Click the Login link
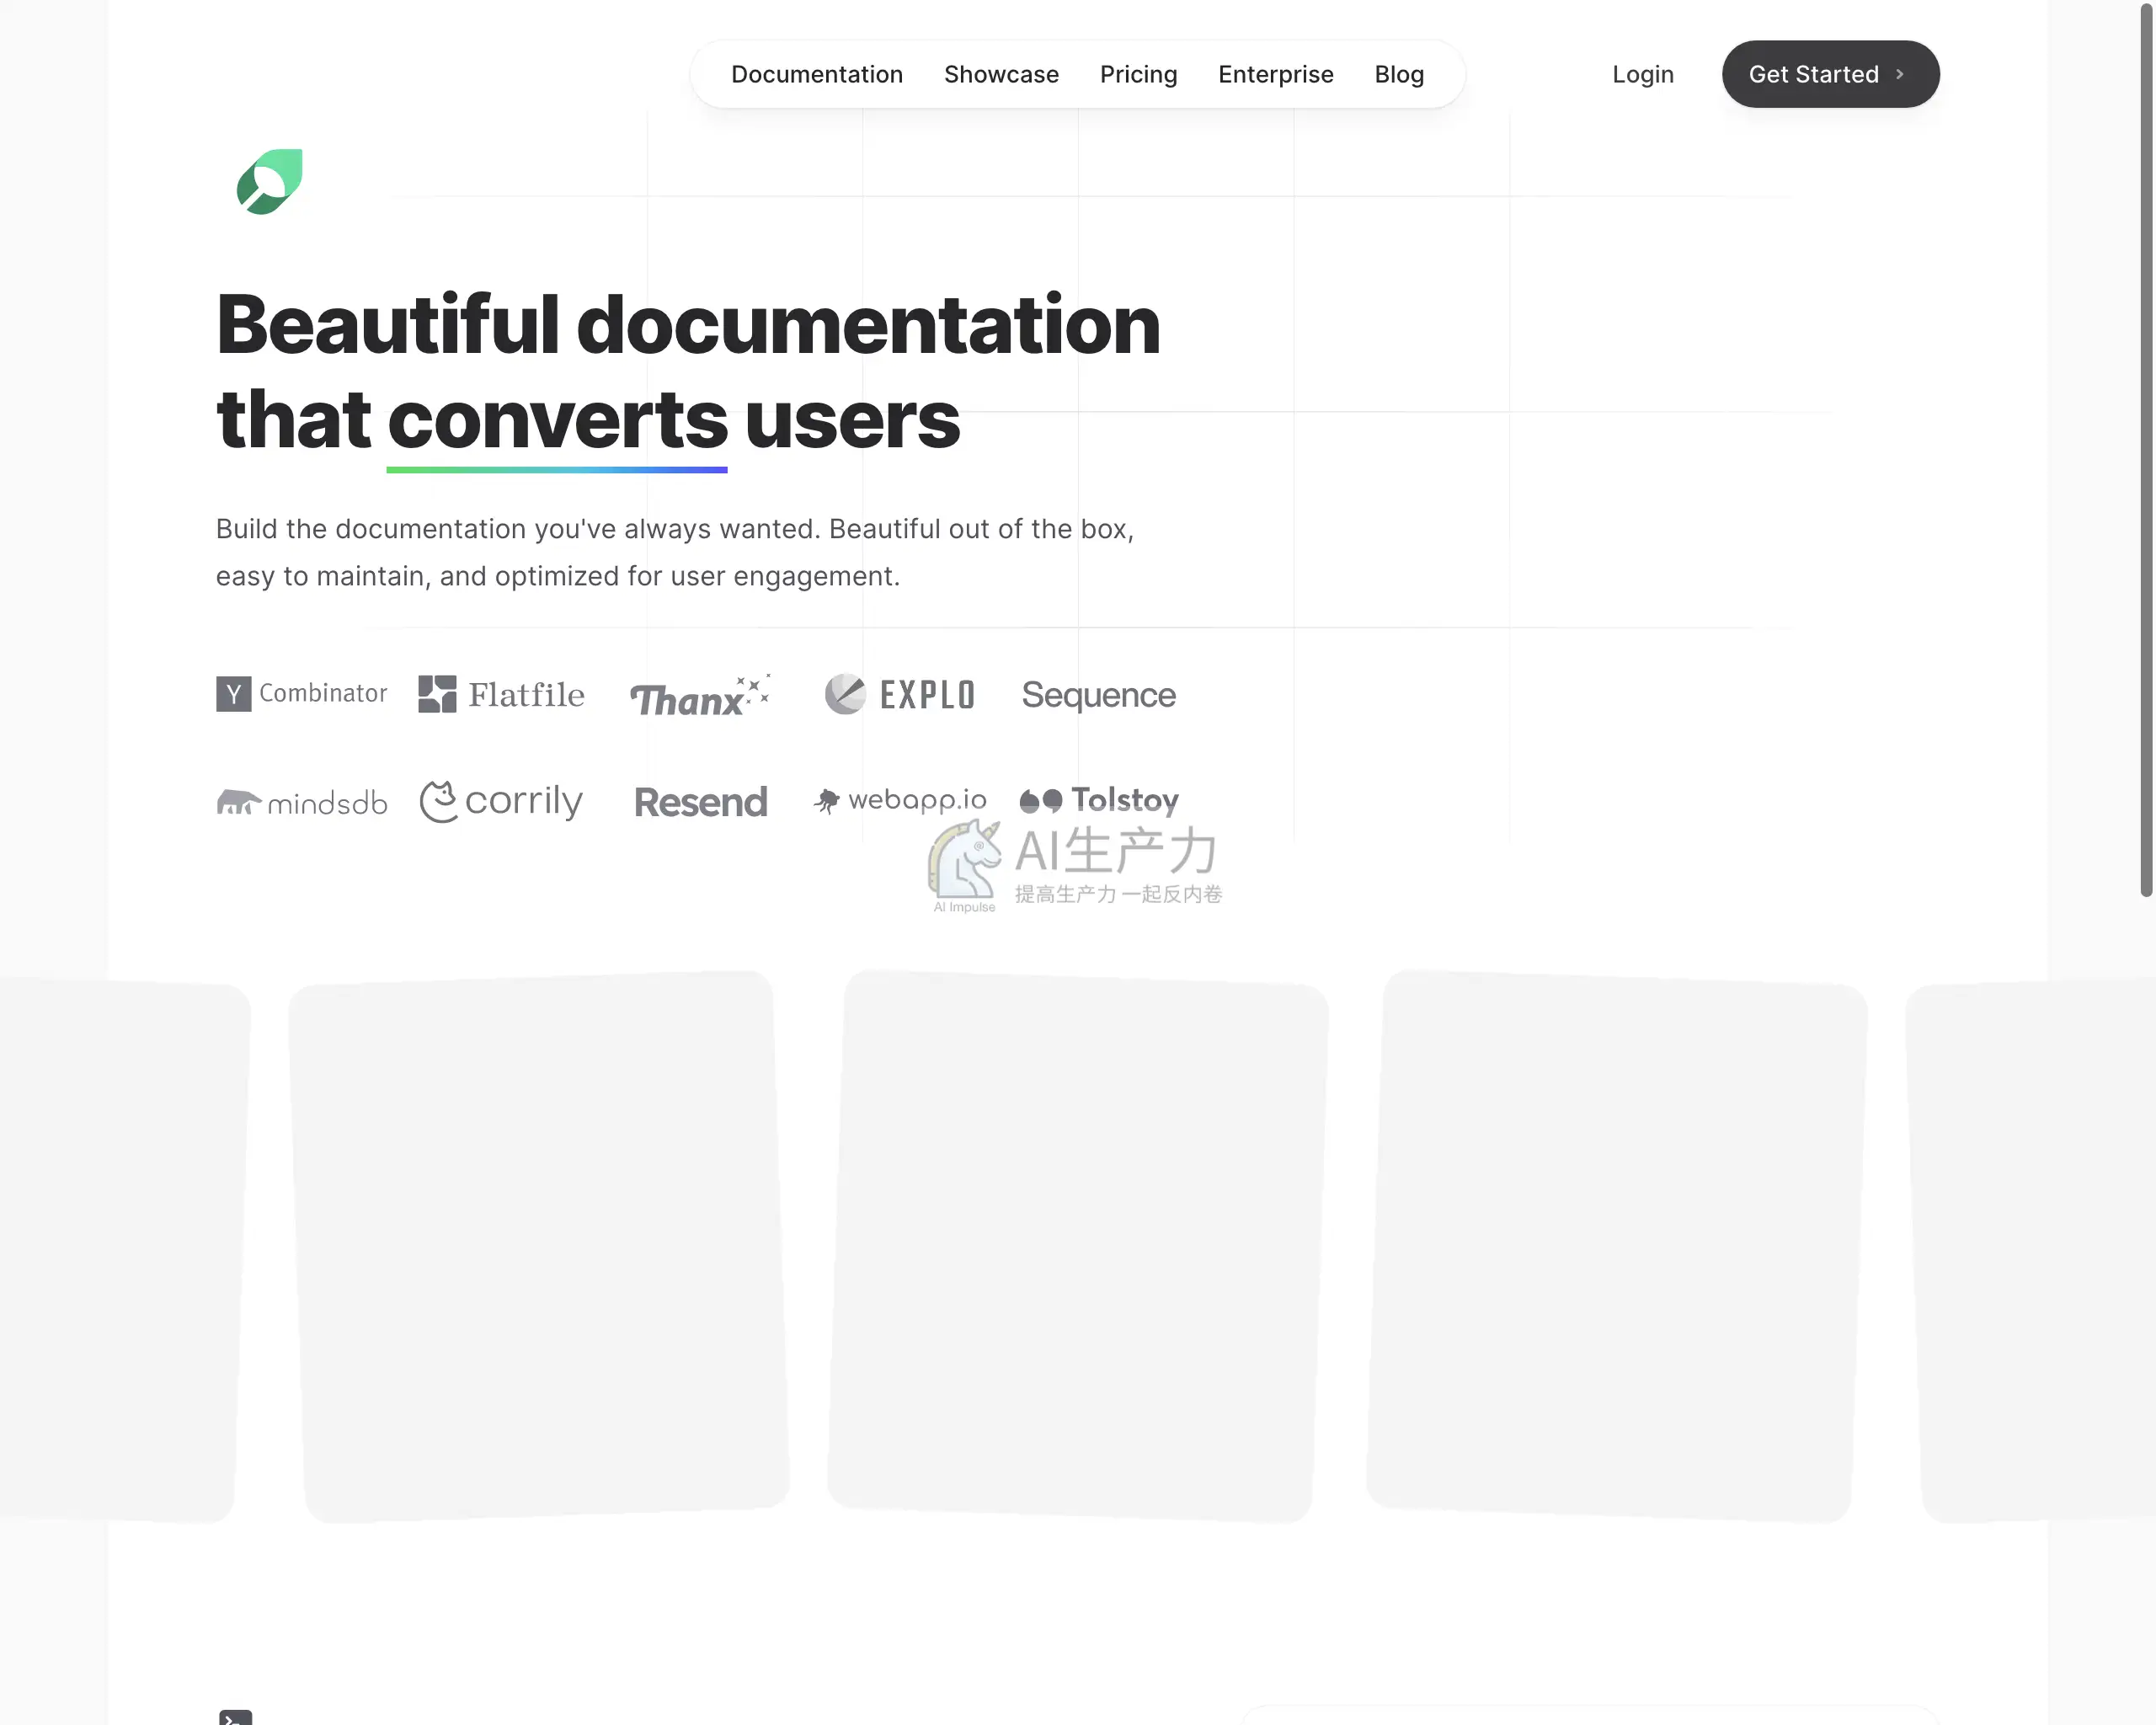This screenshot has height=1725, width=2156. point(1642,75)
